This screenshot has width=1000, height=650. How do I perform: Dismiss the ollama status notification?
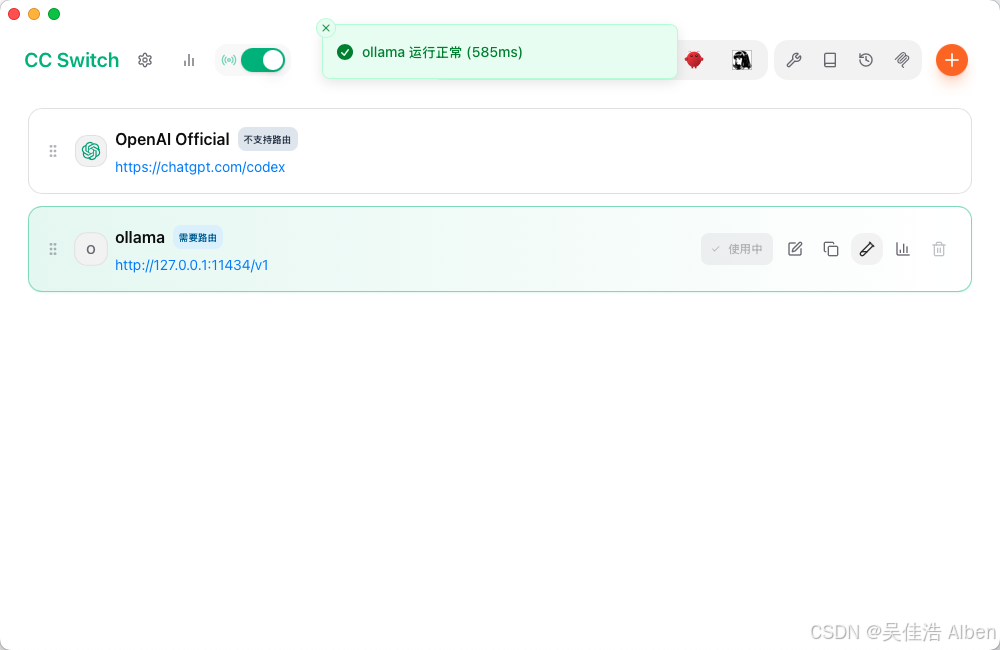pos(326,28)
